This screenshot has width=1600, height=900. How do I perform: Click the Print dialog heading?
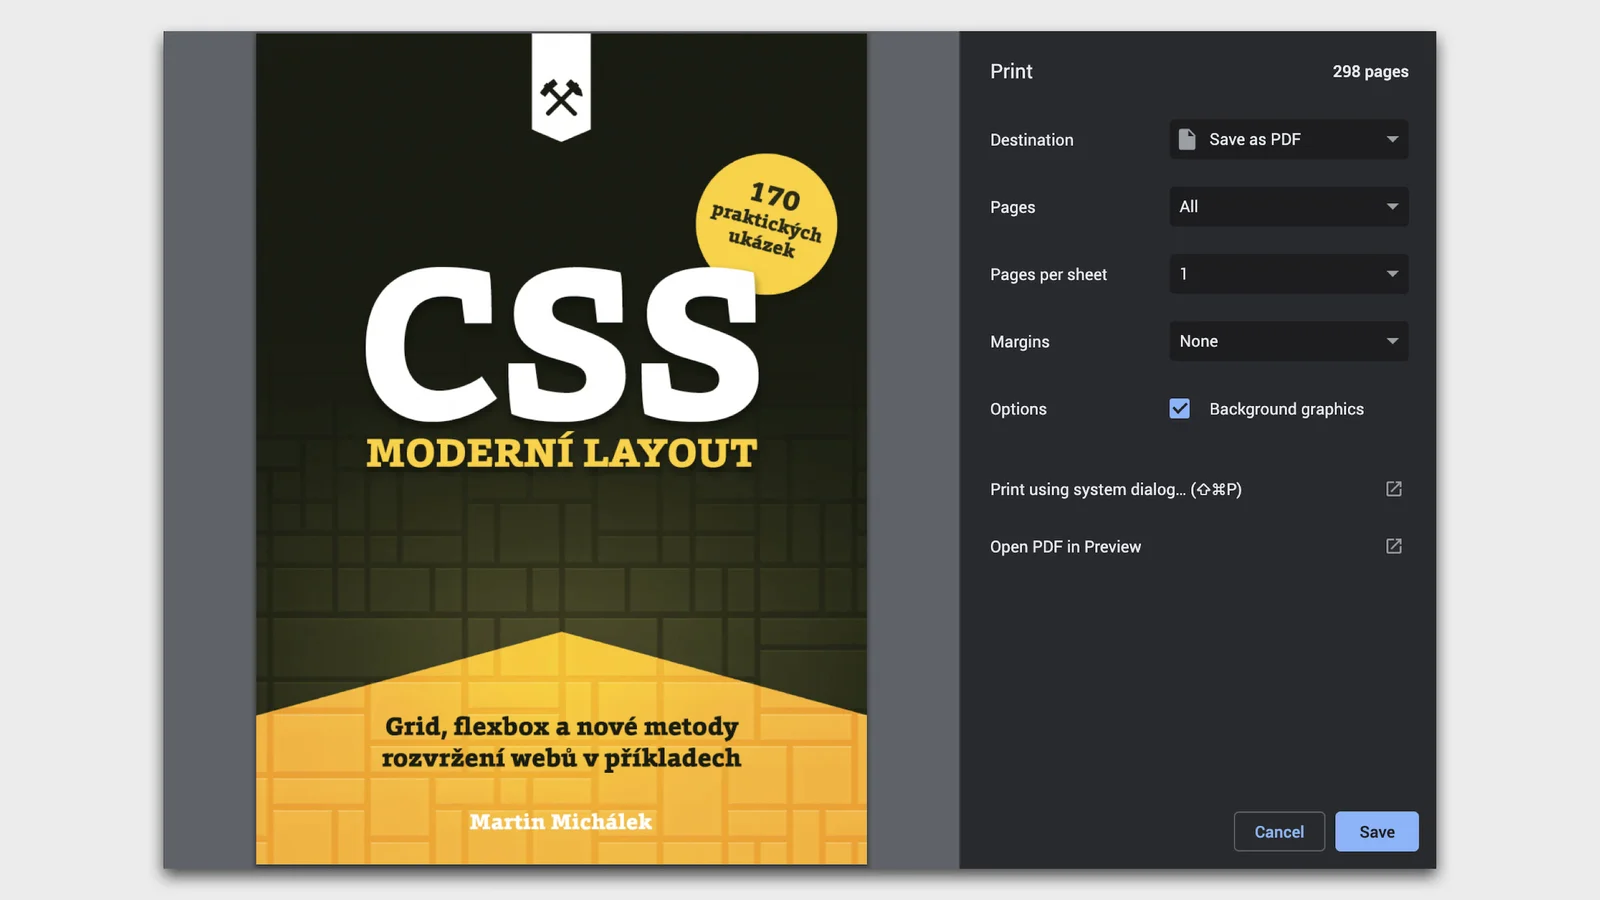pos(1011,72)
